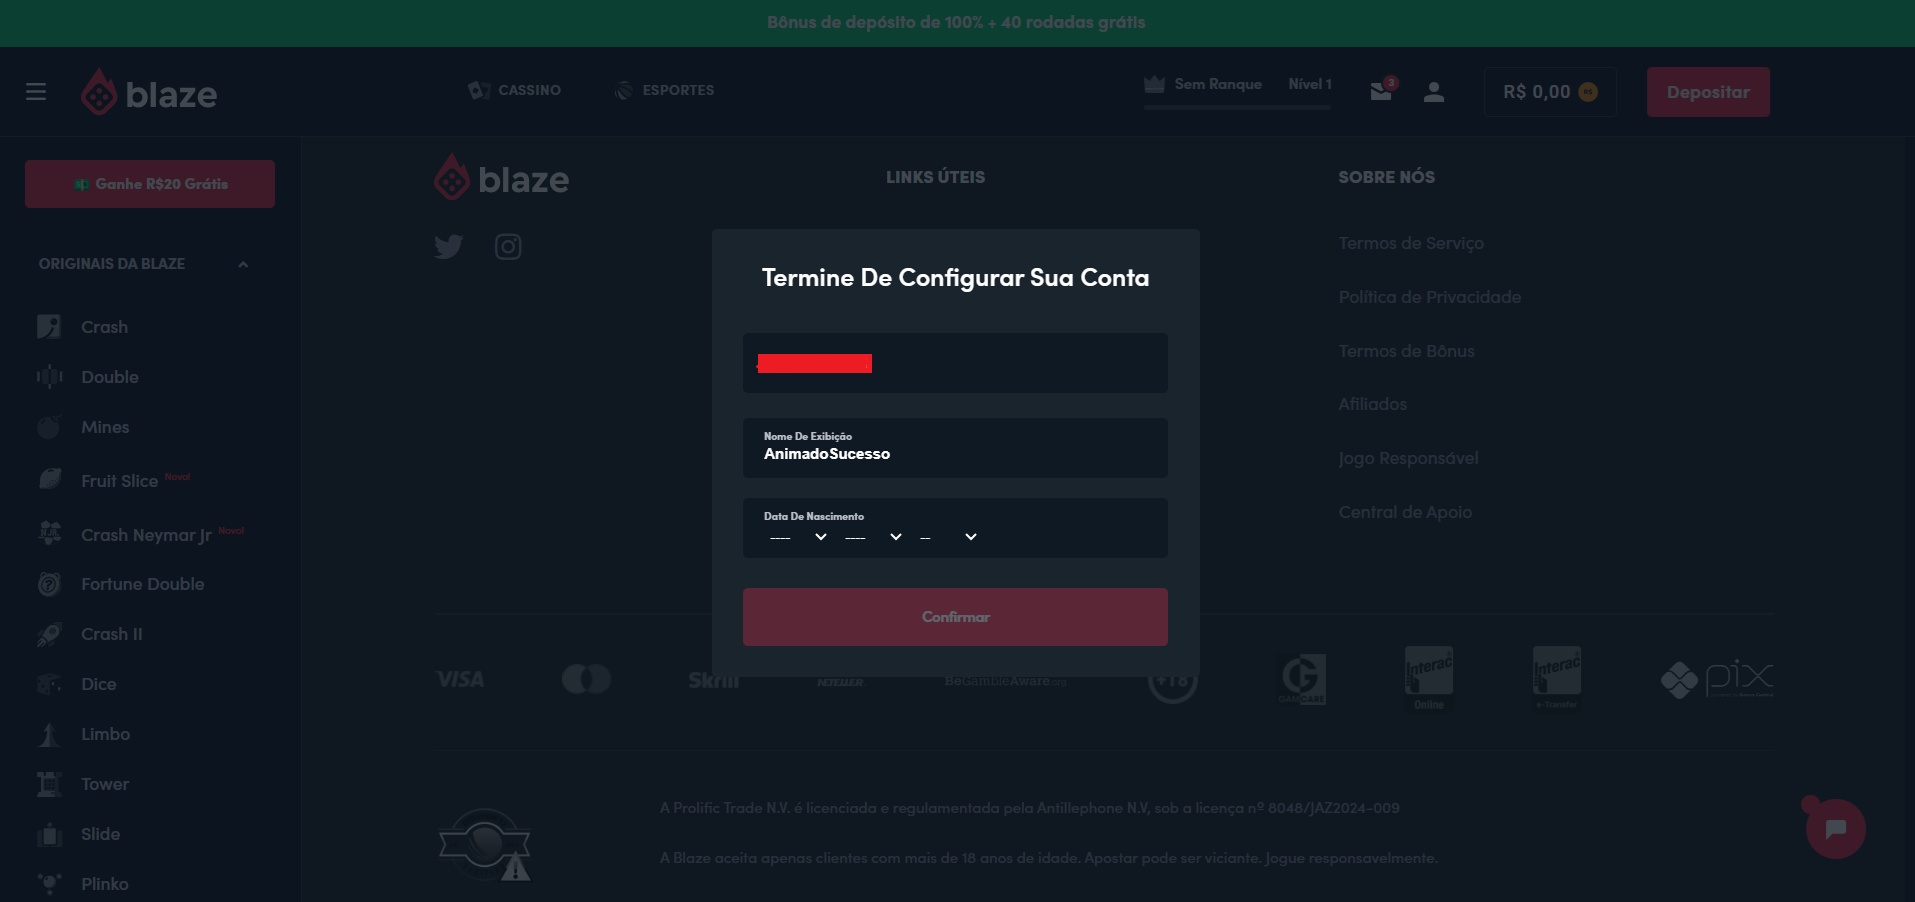Open the live chat bubble
The image size is (1915, 902).
(1835, 828)
